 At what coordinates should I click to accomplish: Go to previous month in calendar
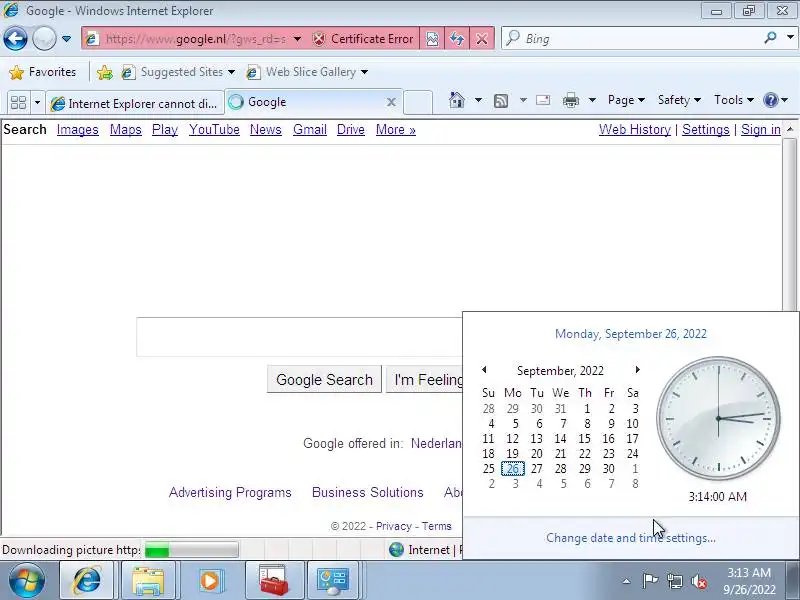click(x=484, y=369)
